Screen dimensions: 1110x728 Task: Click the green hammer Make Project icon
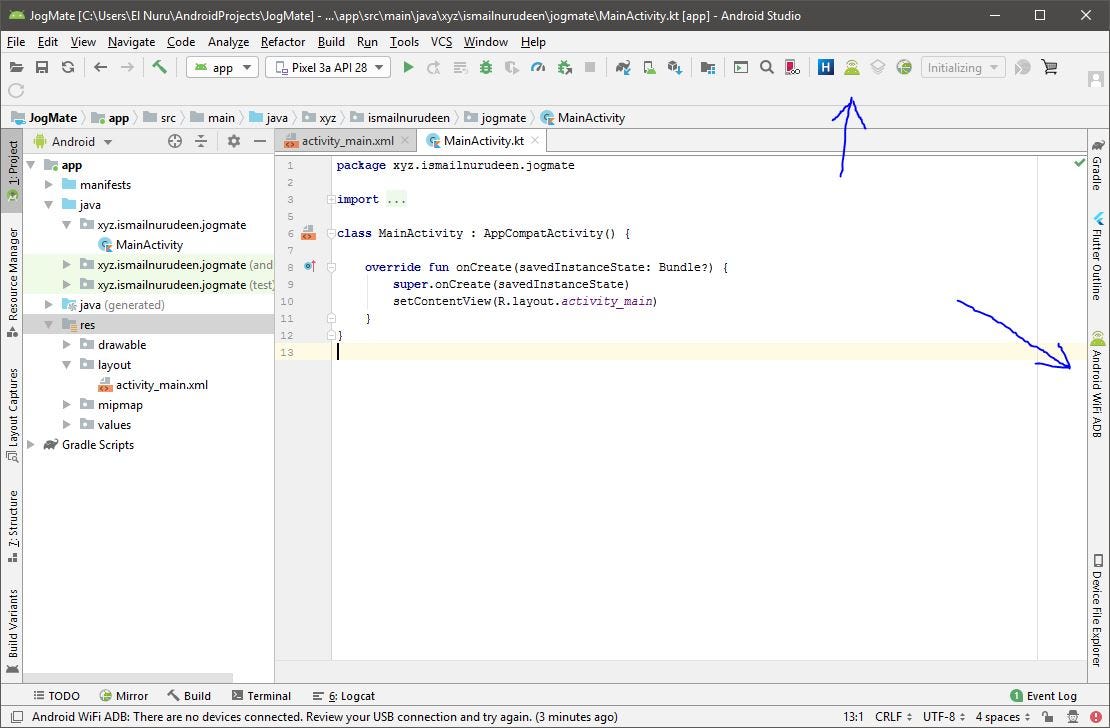159,67
